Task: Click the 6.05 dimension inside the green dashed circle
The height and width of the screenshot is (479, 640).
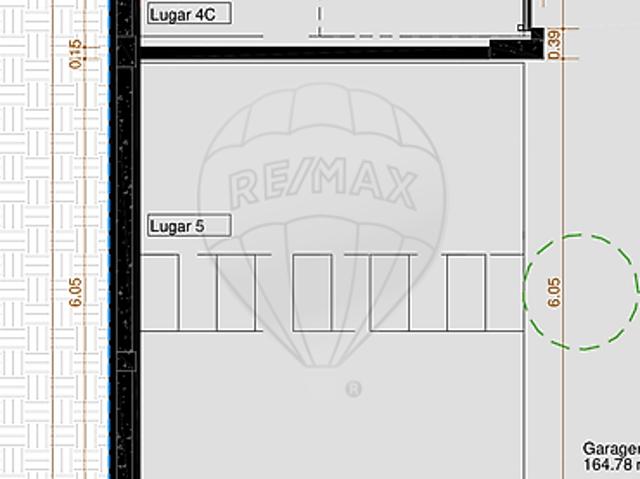Action: [x=553, y=292]
